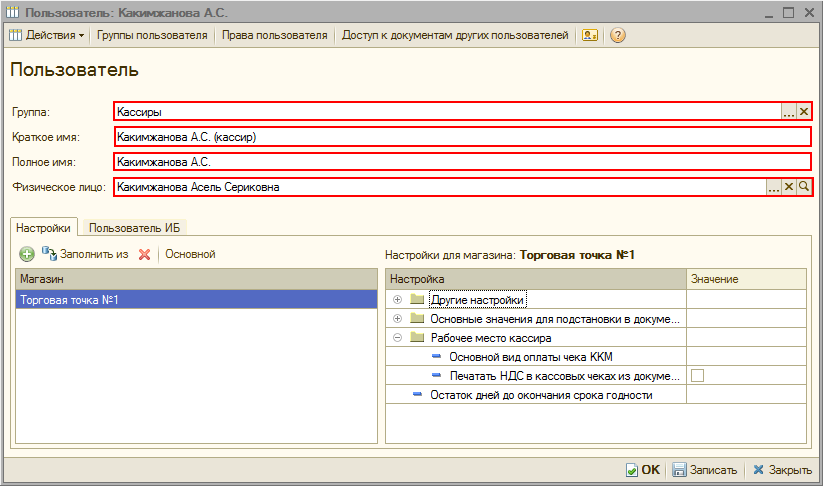Open the help question mark icon
The height and width of the screenshot is (487, 824).
tap(617, 35)
